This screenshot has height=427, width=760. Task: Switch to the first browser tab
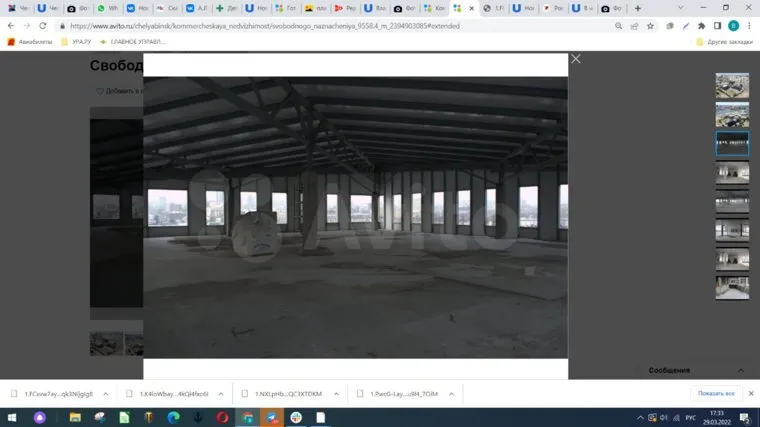[18, 8]
